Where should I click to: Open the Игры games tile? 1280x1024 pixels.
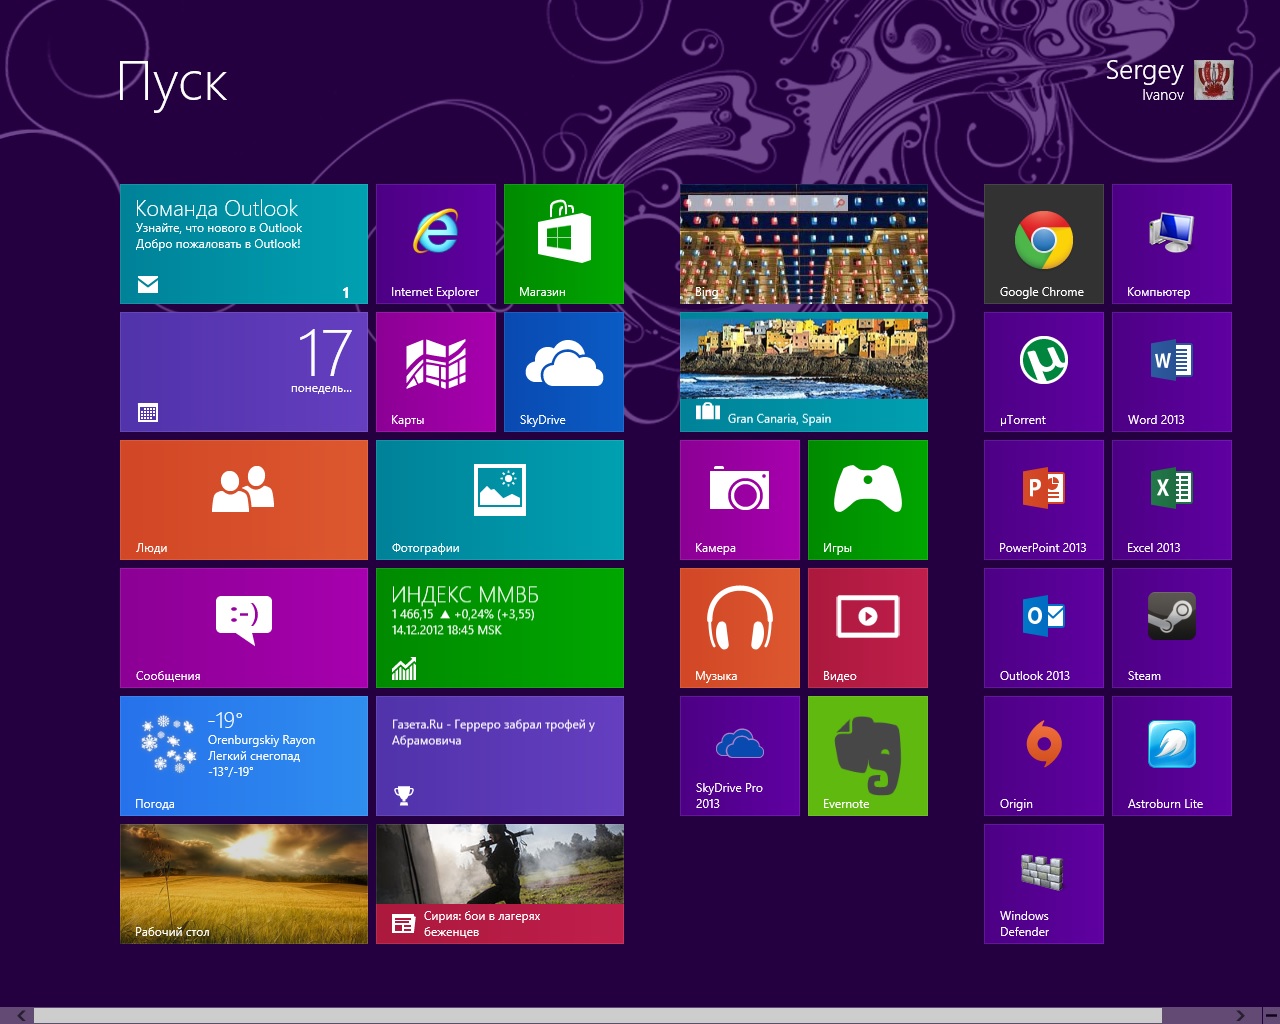point(868,500)
